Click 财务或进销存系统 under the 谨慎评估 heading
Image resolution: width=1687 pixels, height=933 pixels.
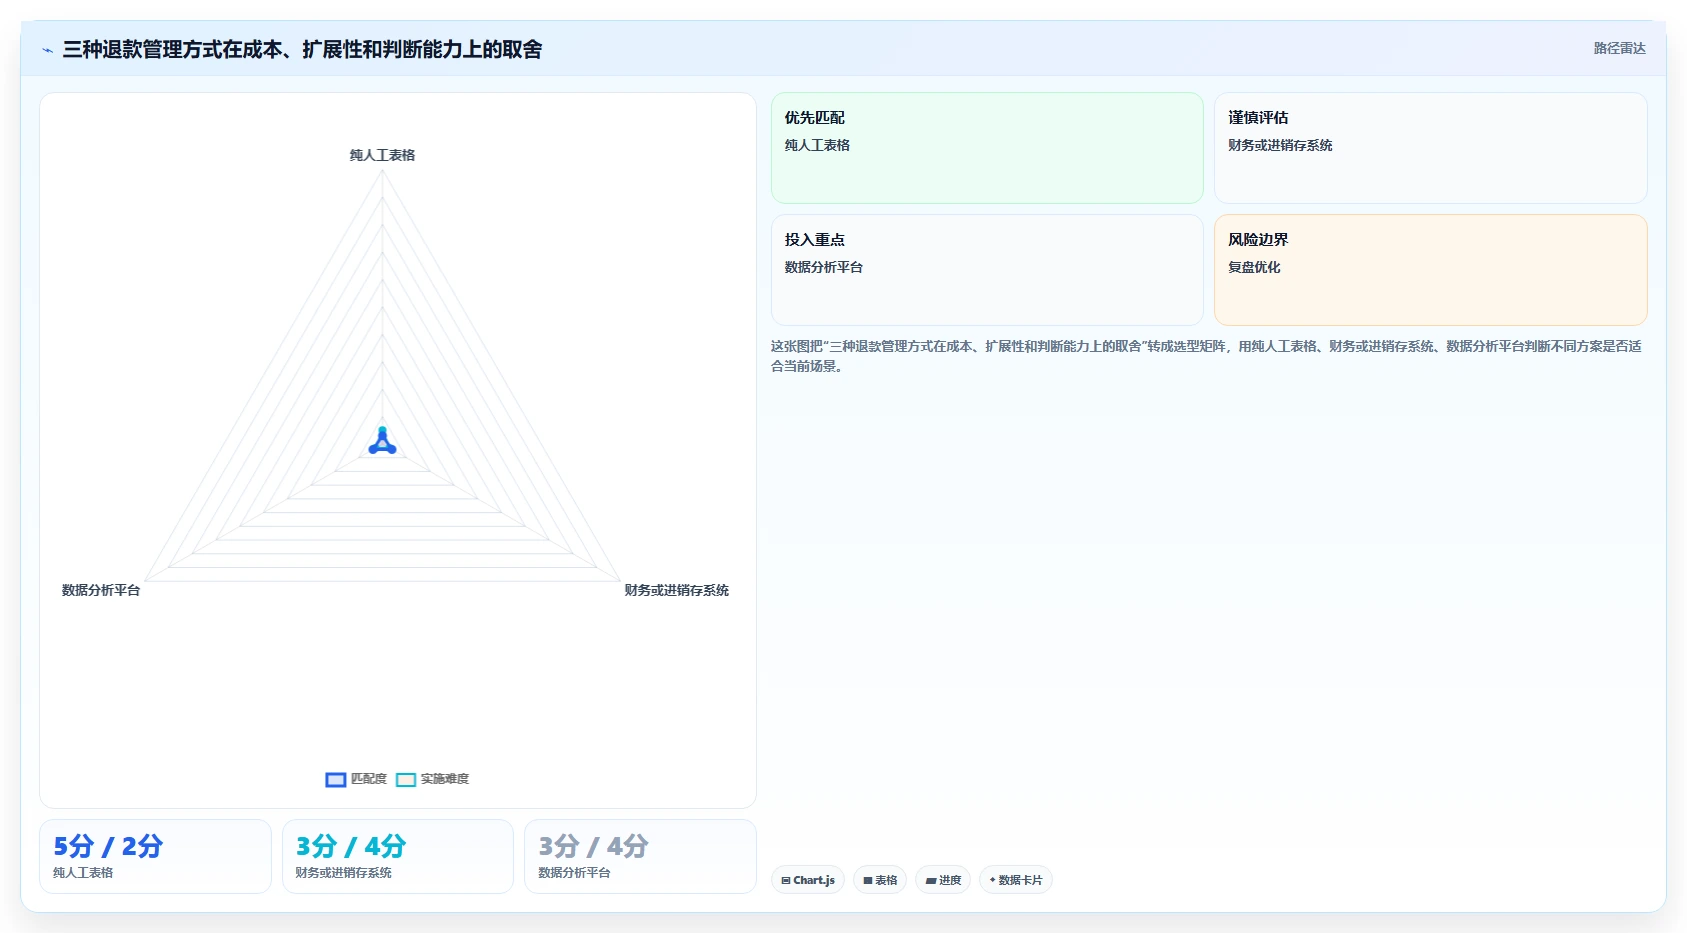point(1280,145)
